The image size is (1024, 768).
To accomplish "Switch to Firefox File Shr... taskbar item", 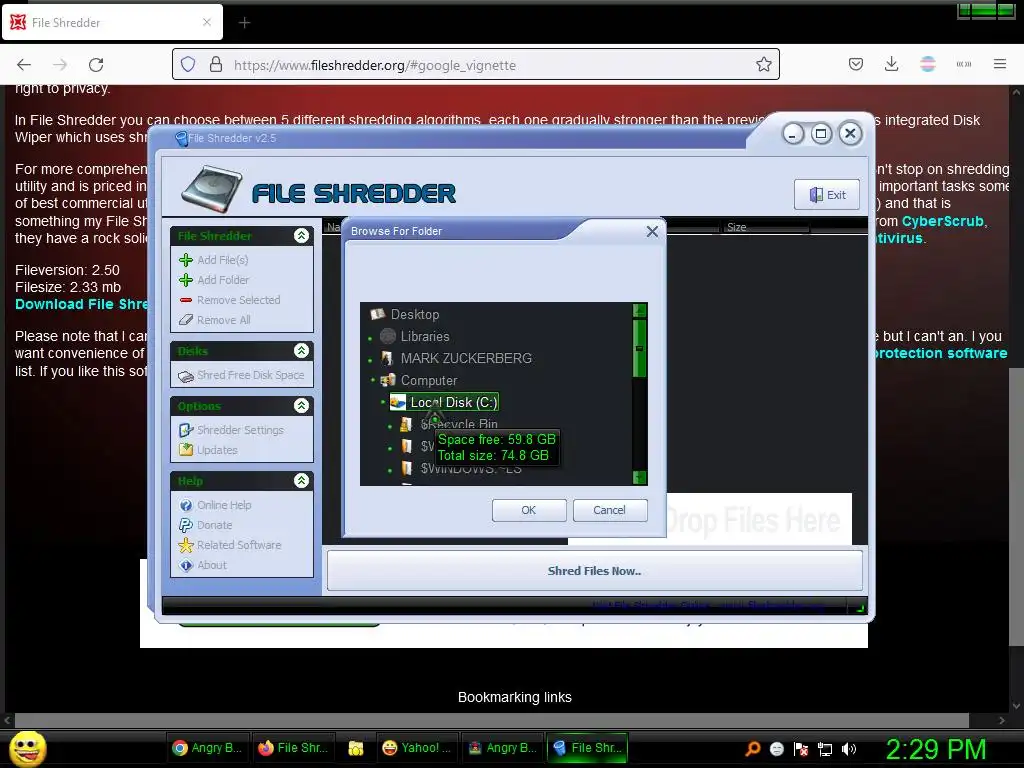I will point(293,748).
